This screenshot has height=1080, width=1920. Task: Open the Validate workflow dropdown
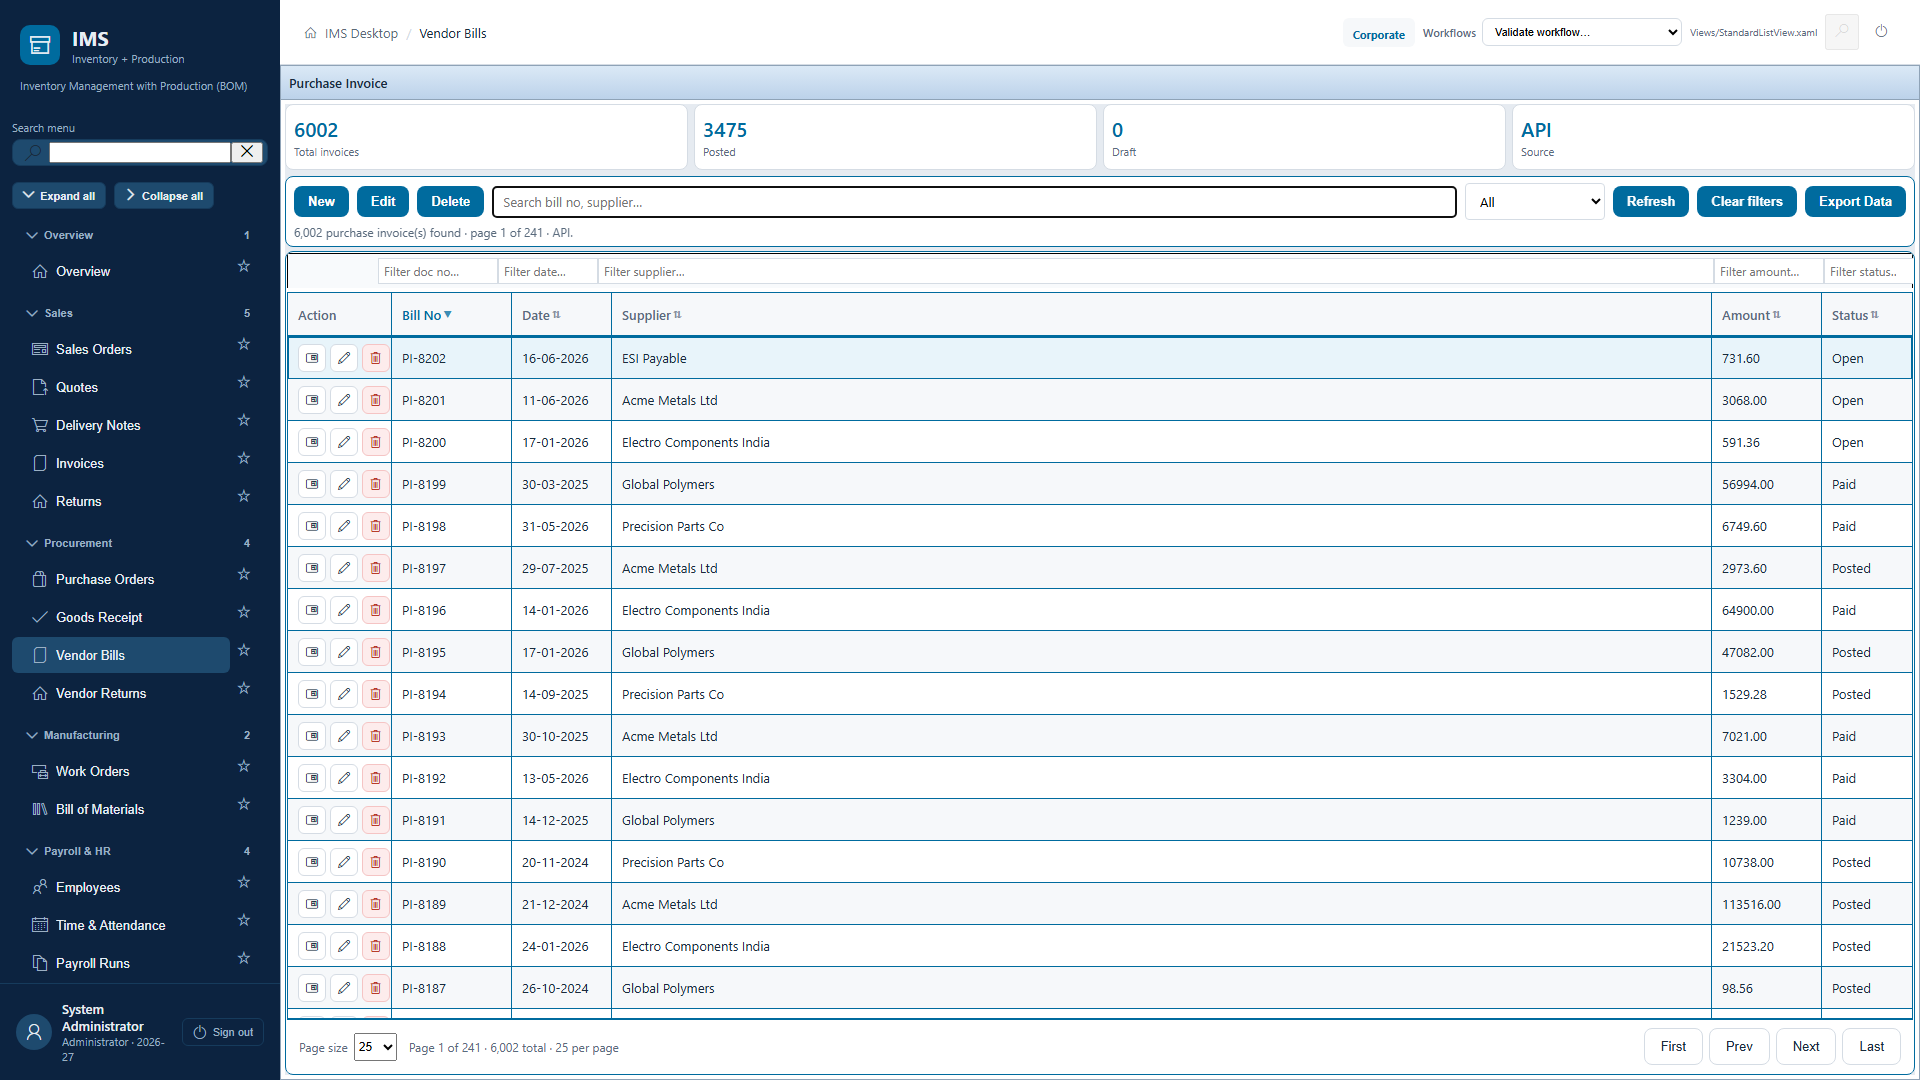click(x=1581, y=32)
